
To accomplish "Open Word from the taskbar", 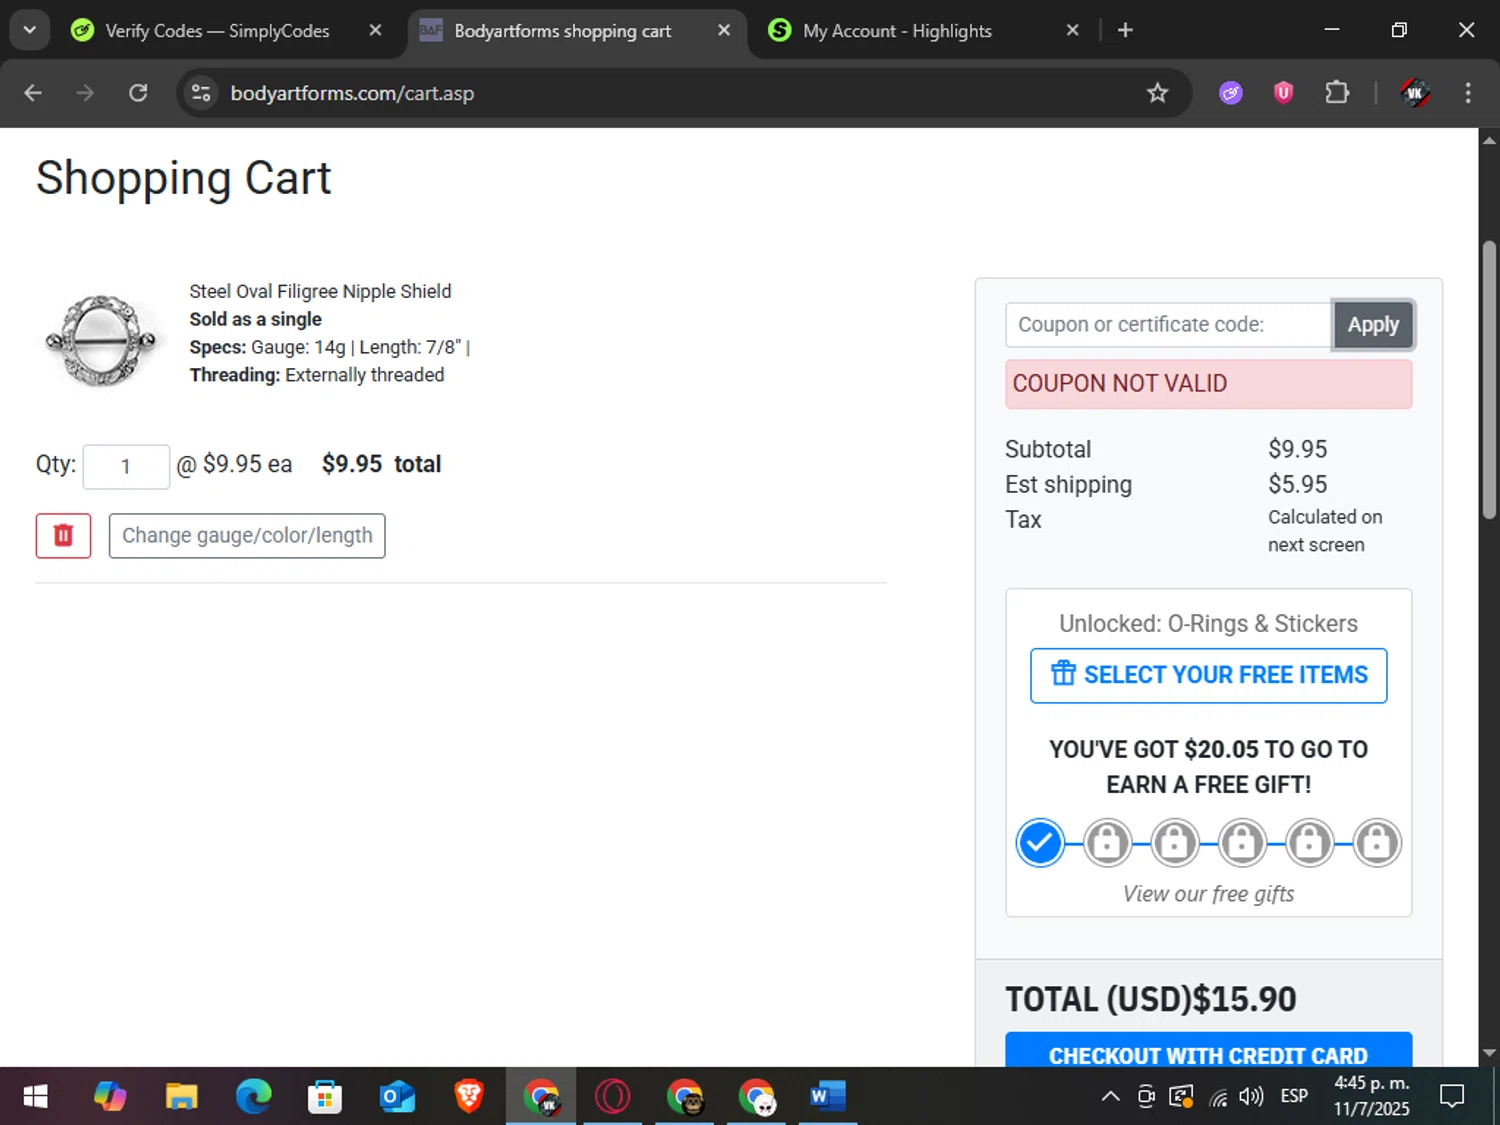I will tap(828, 1097).
